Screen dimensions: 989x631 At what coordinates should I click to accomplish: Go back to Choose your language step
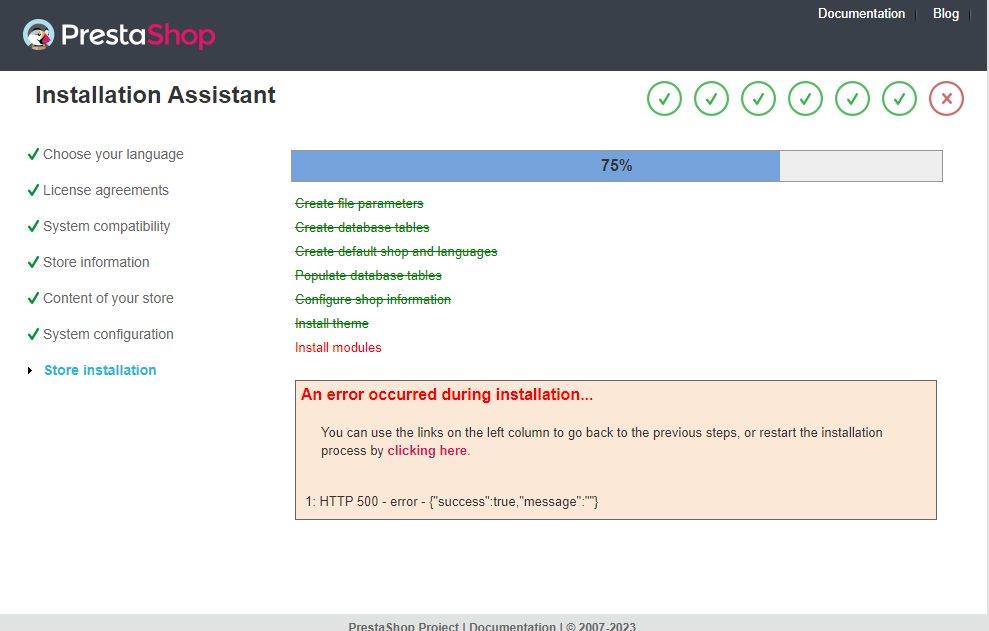pos(113,155)
